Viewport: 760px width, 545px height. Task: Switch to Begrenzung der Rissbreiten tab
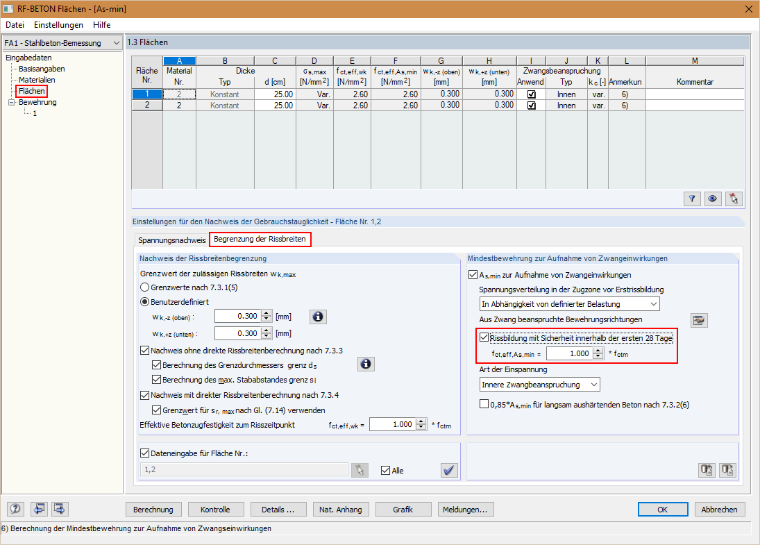pyautogui.click(x=260, y=239)
